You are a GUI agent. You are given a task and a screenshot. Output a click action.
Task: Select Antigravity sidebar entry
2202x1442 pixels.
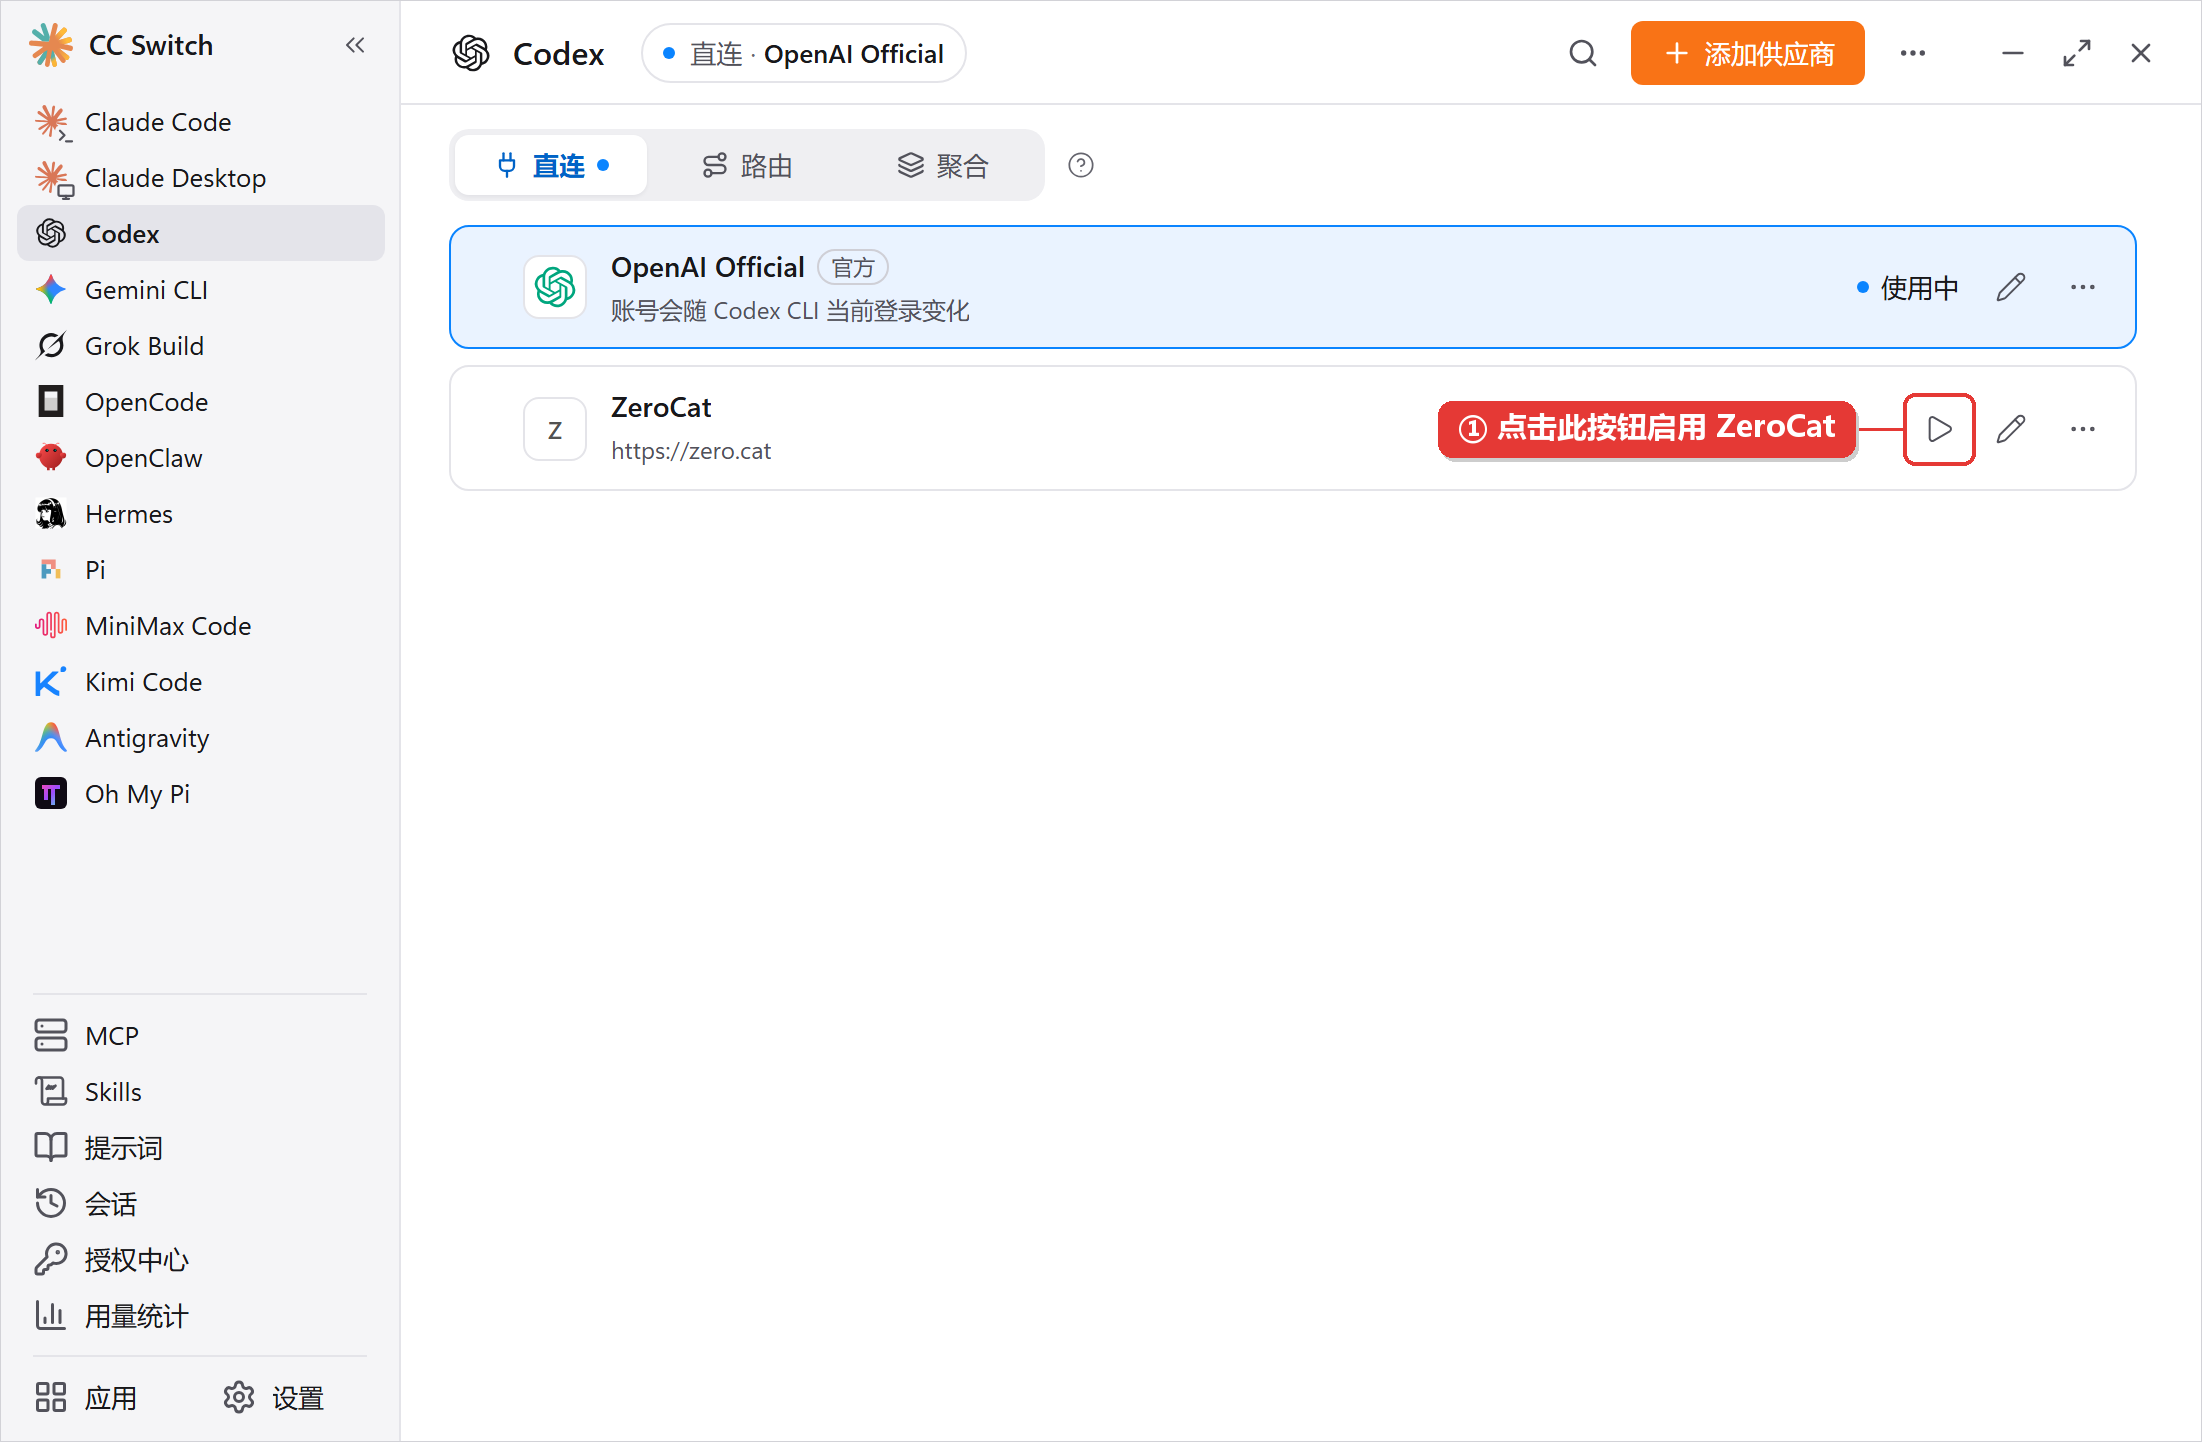(201, 738)
